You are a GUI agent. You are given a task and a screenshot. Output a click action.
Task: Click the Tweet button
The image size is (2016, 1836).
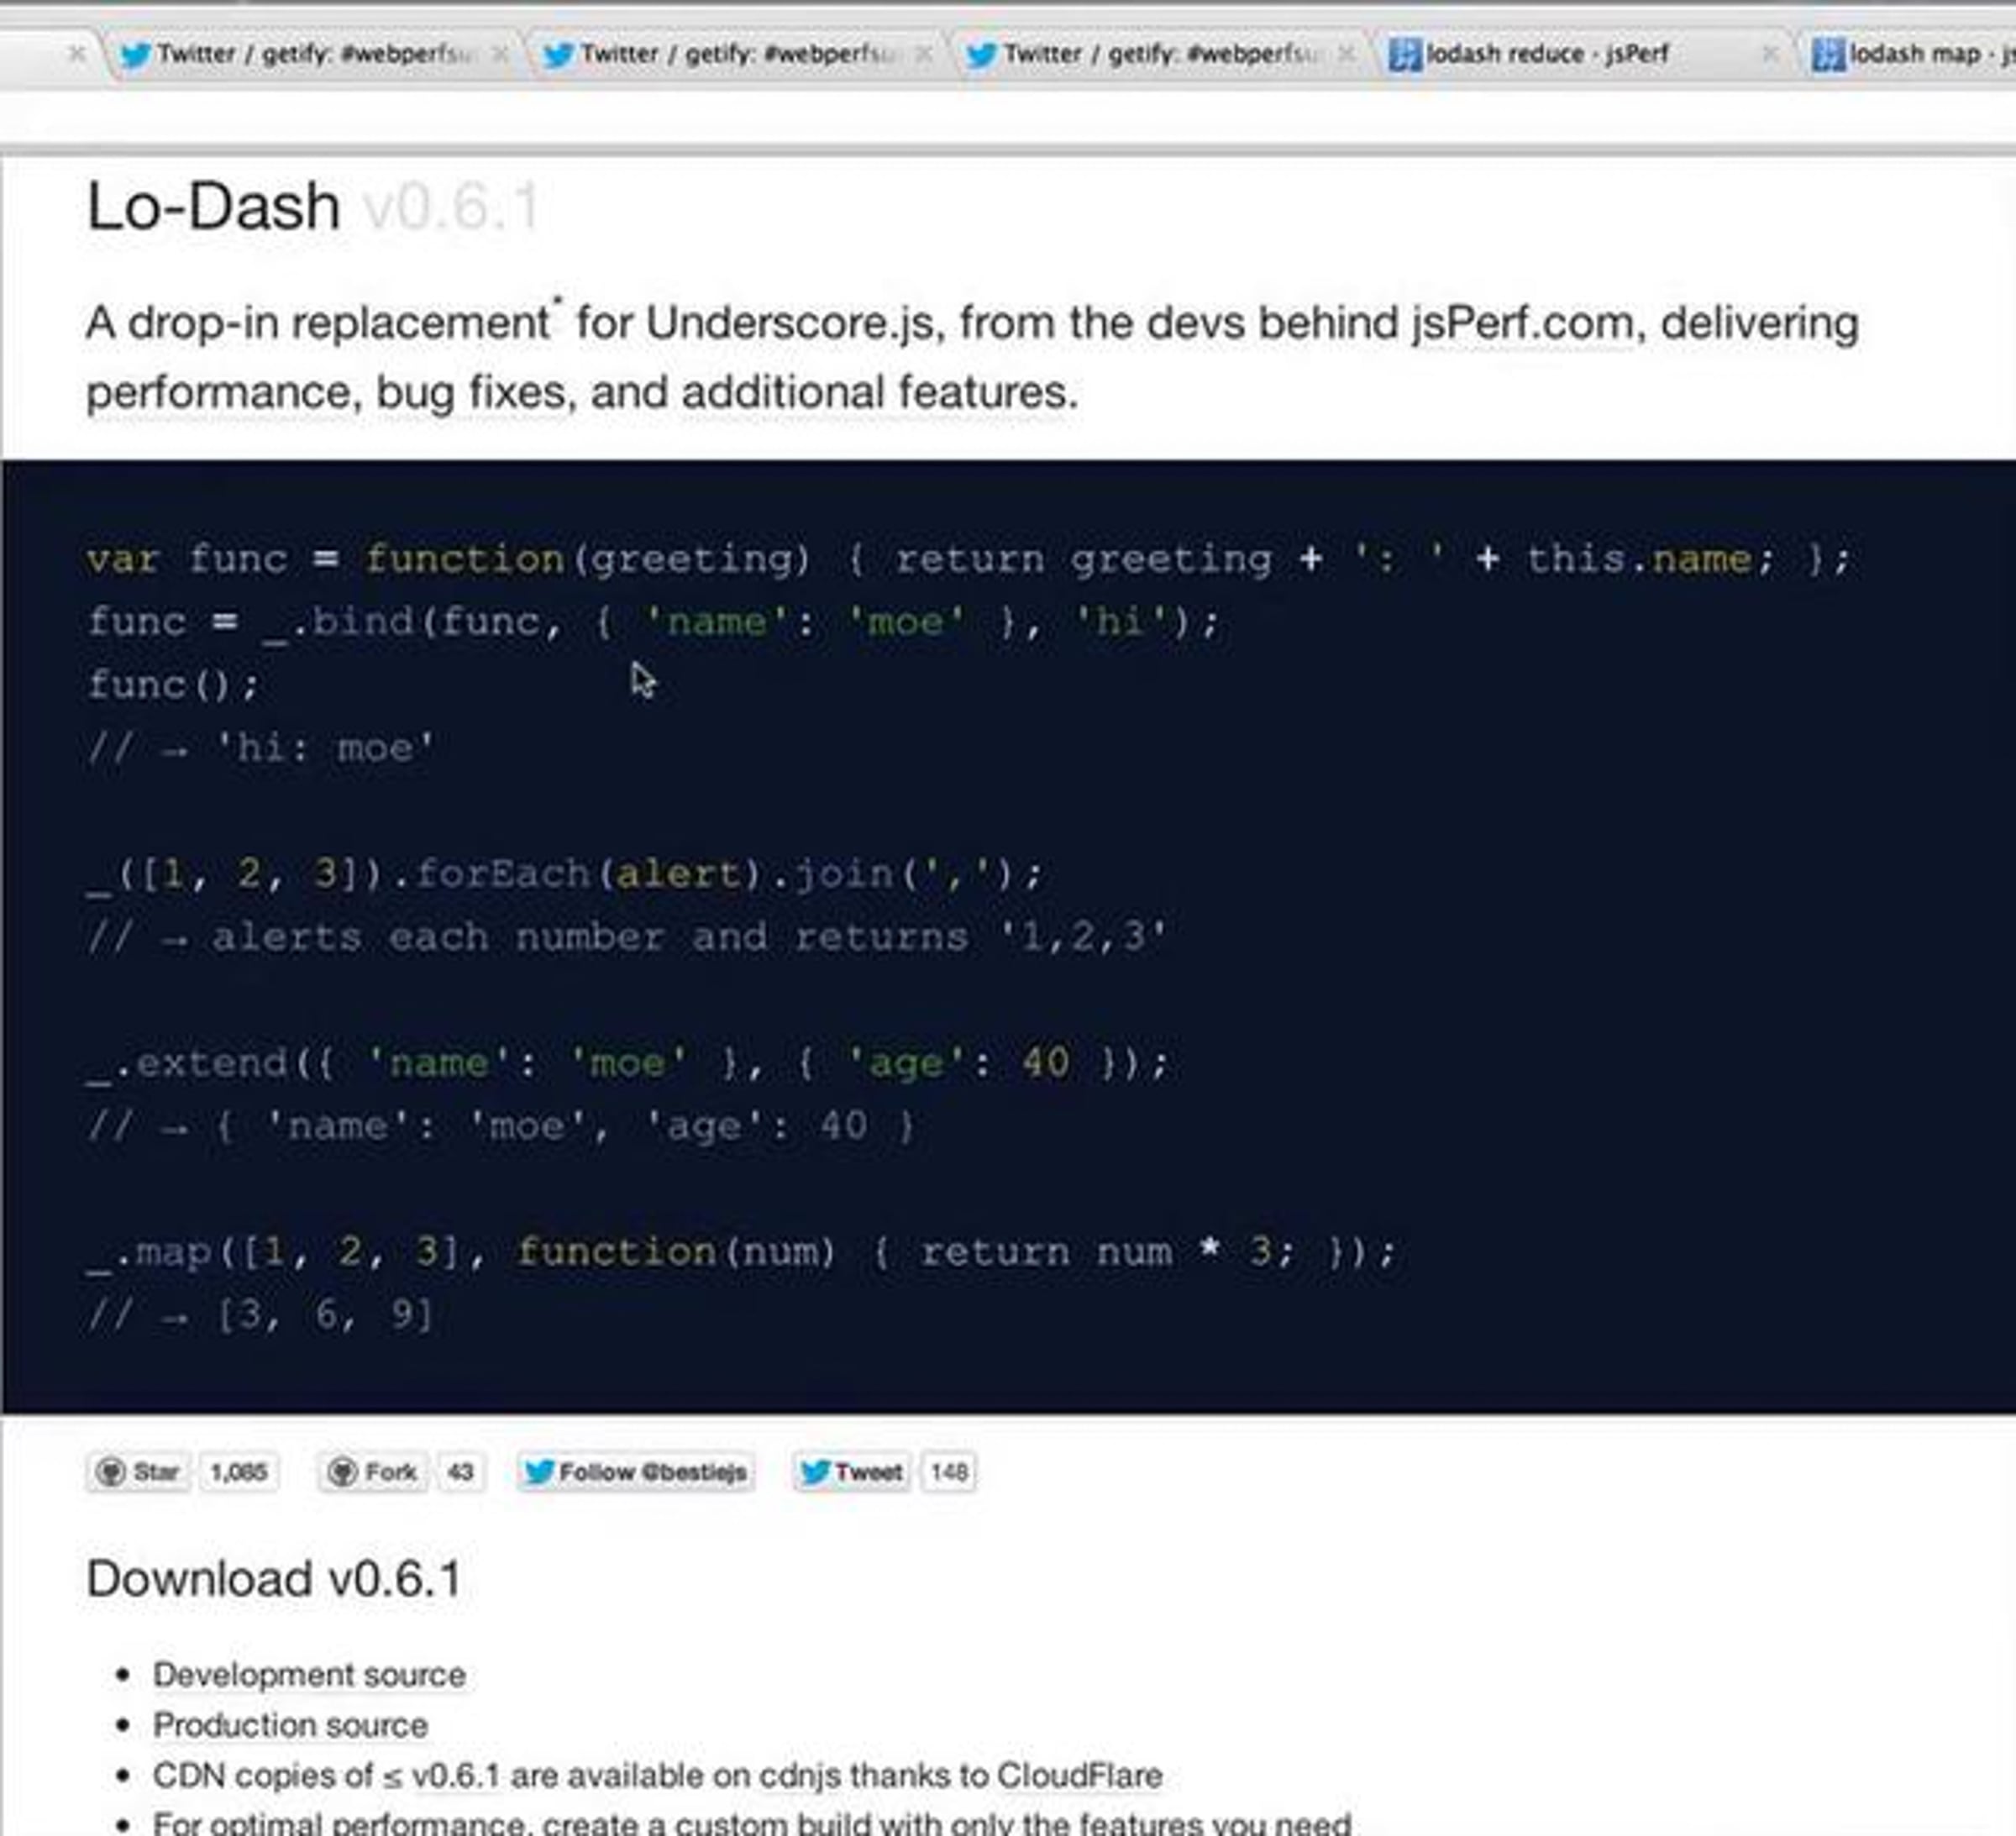tap(851, 1472)
